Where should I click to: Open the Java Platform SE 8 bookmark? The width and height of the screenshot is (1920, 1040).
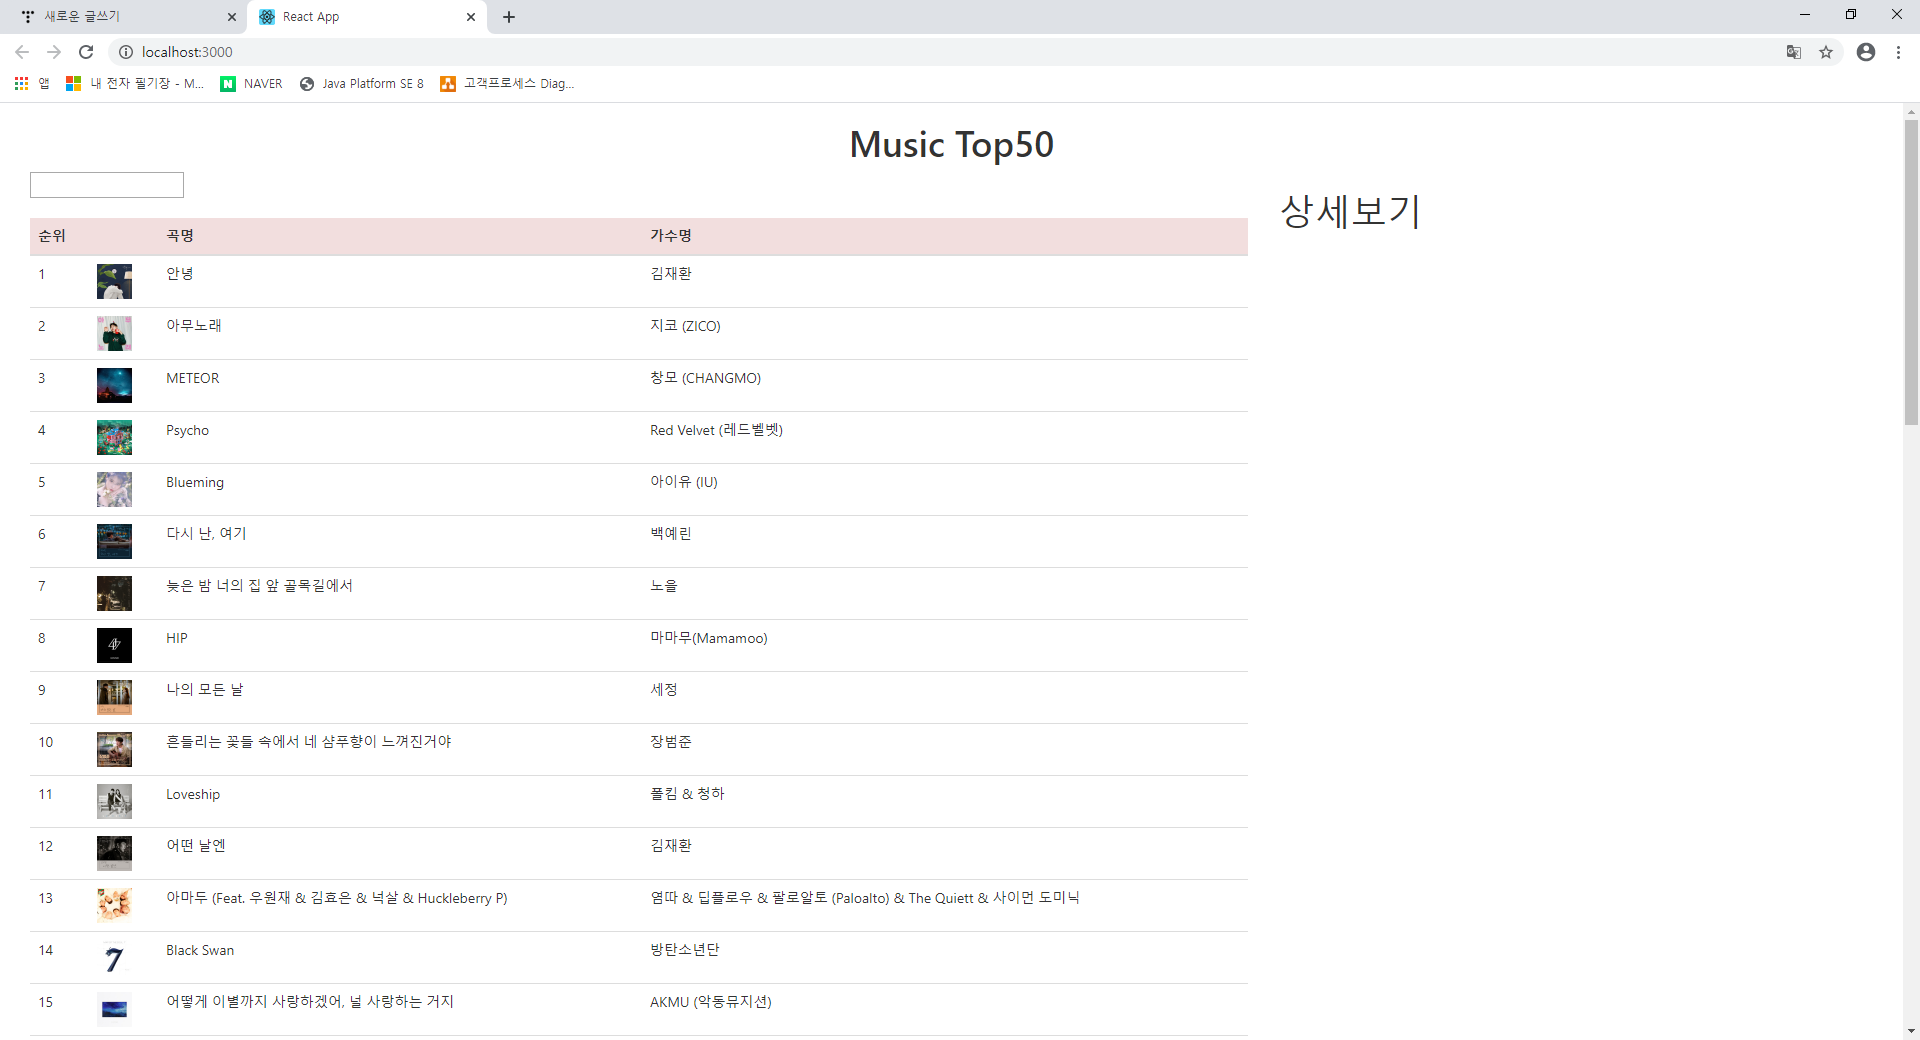(362, 84)
